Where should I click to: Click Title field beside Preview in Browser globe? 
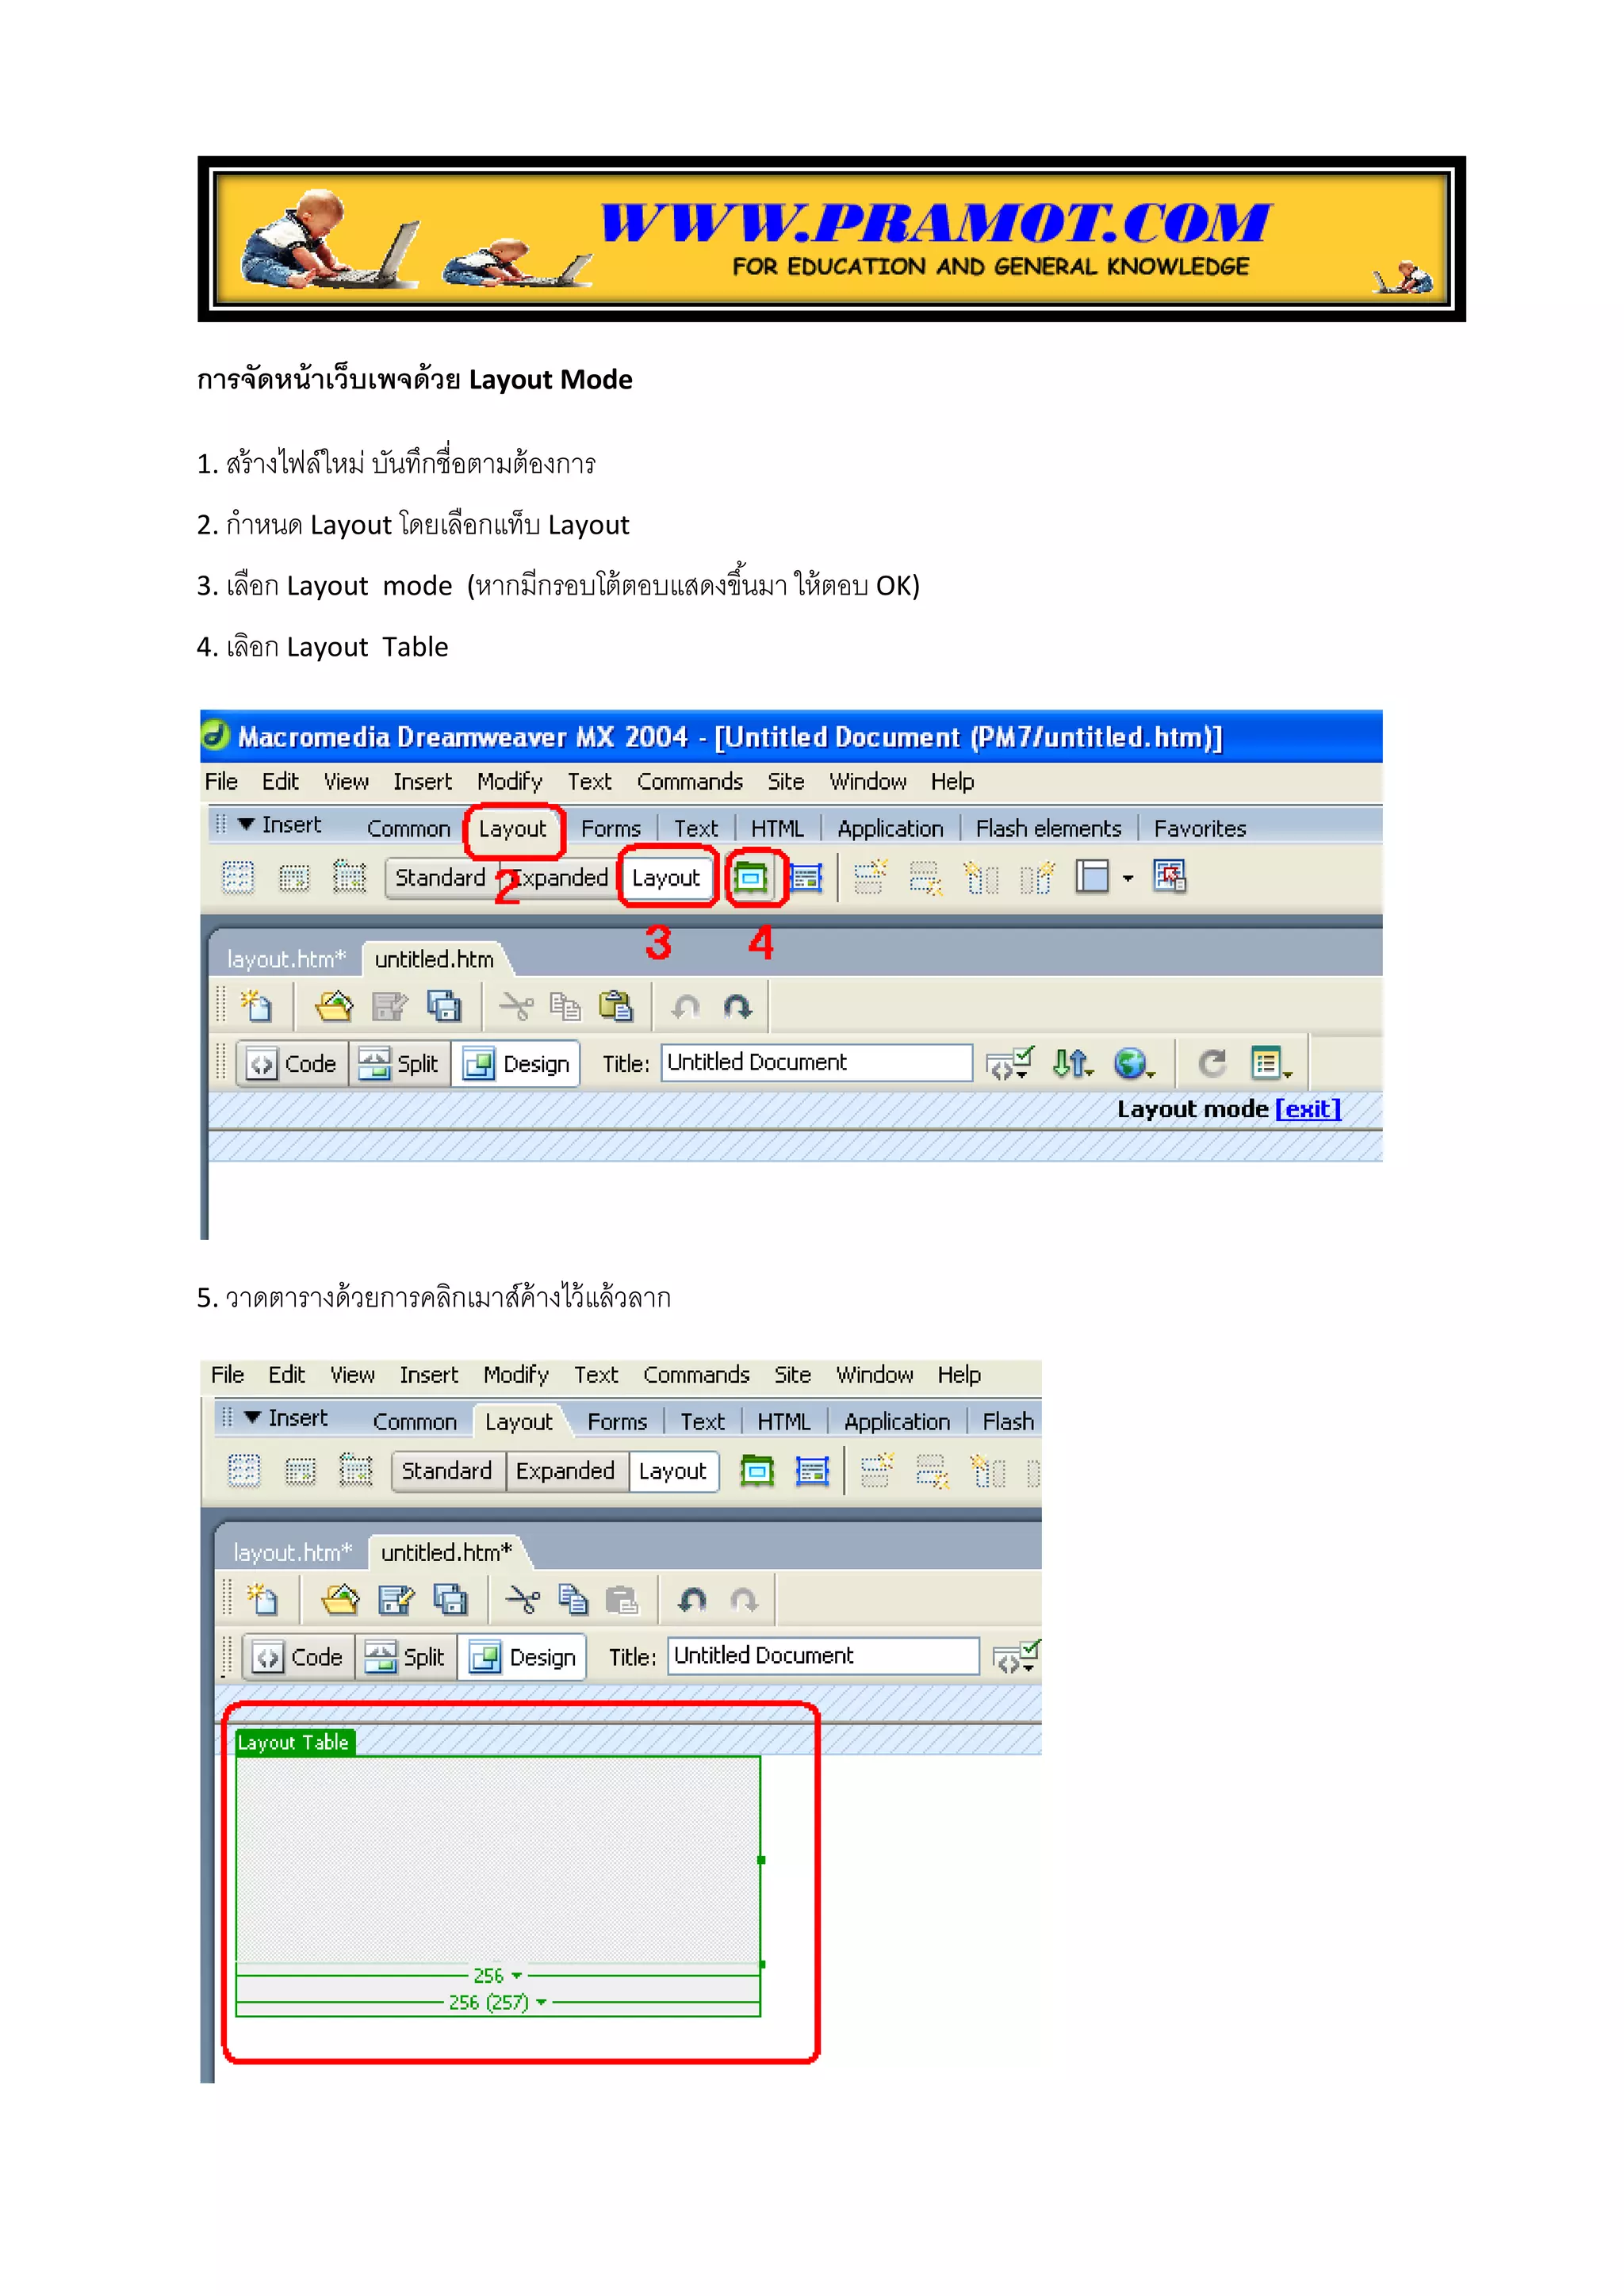click(x=816, y=1062)
